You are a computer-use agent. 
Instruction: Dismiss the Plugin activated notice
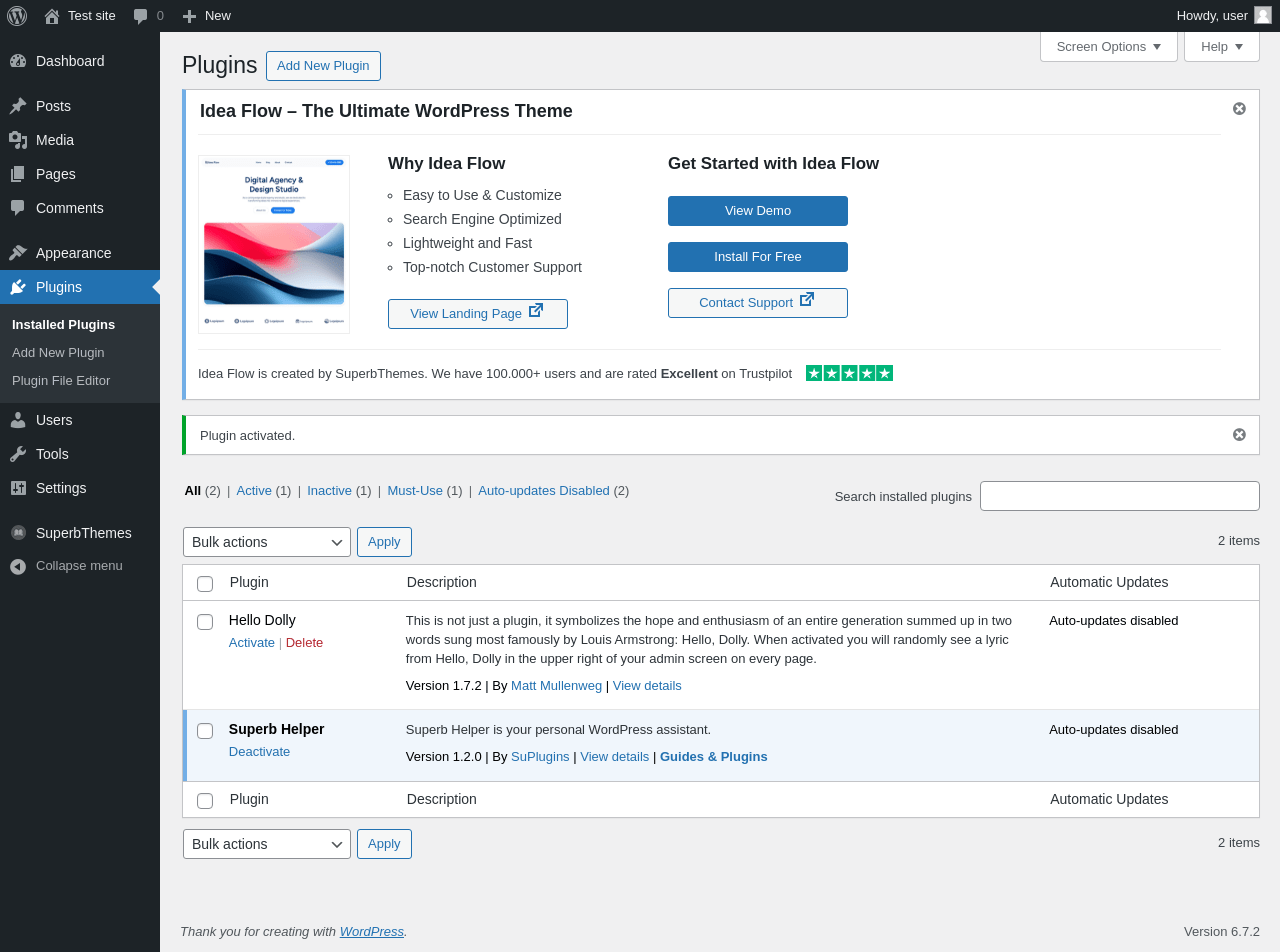pyautogui.click(x=1239, y=434)
